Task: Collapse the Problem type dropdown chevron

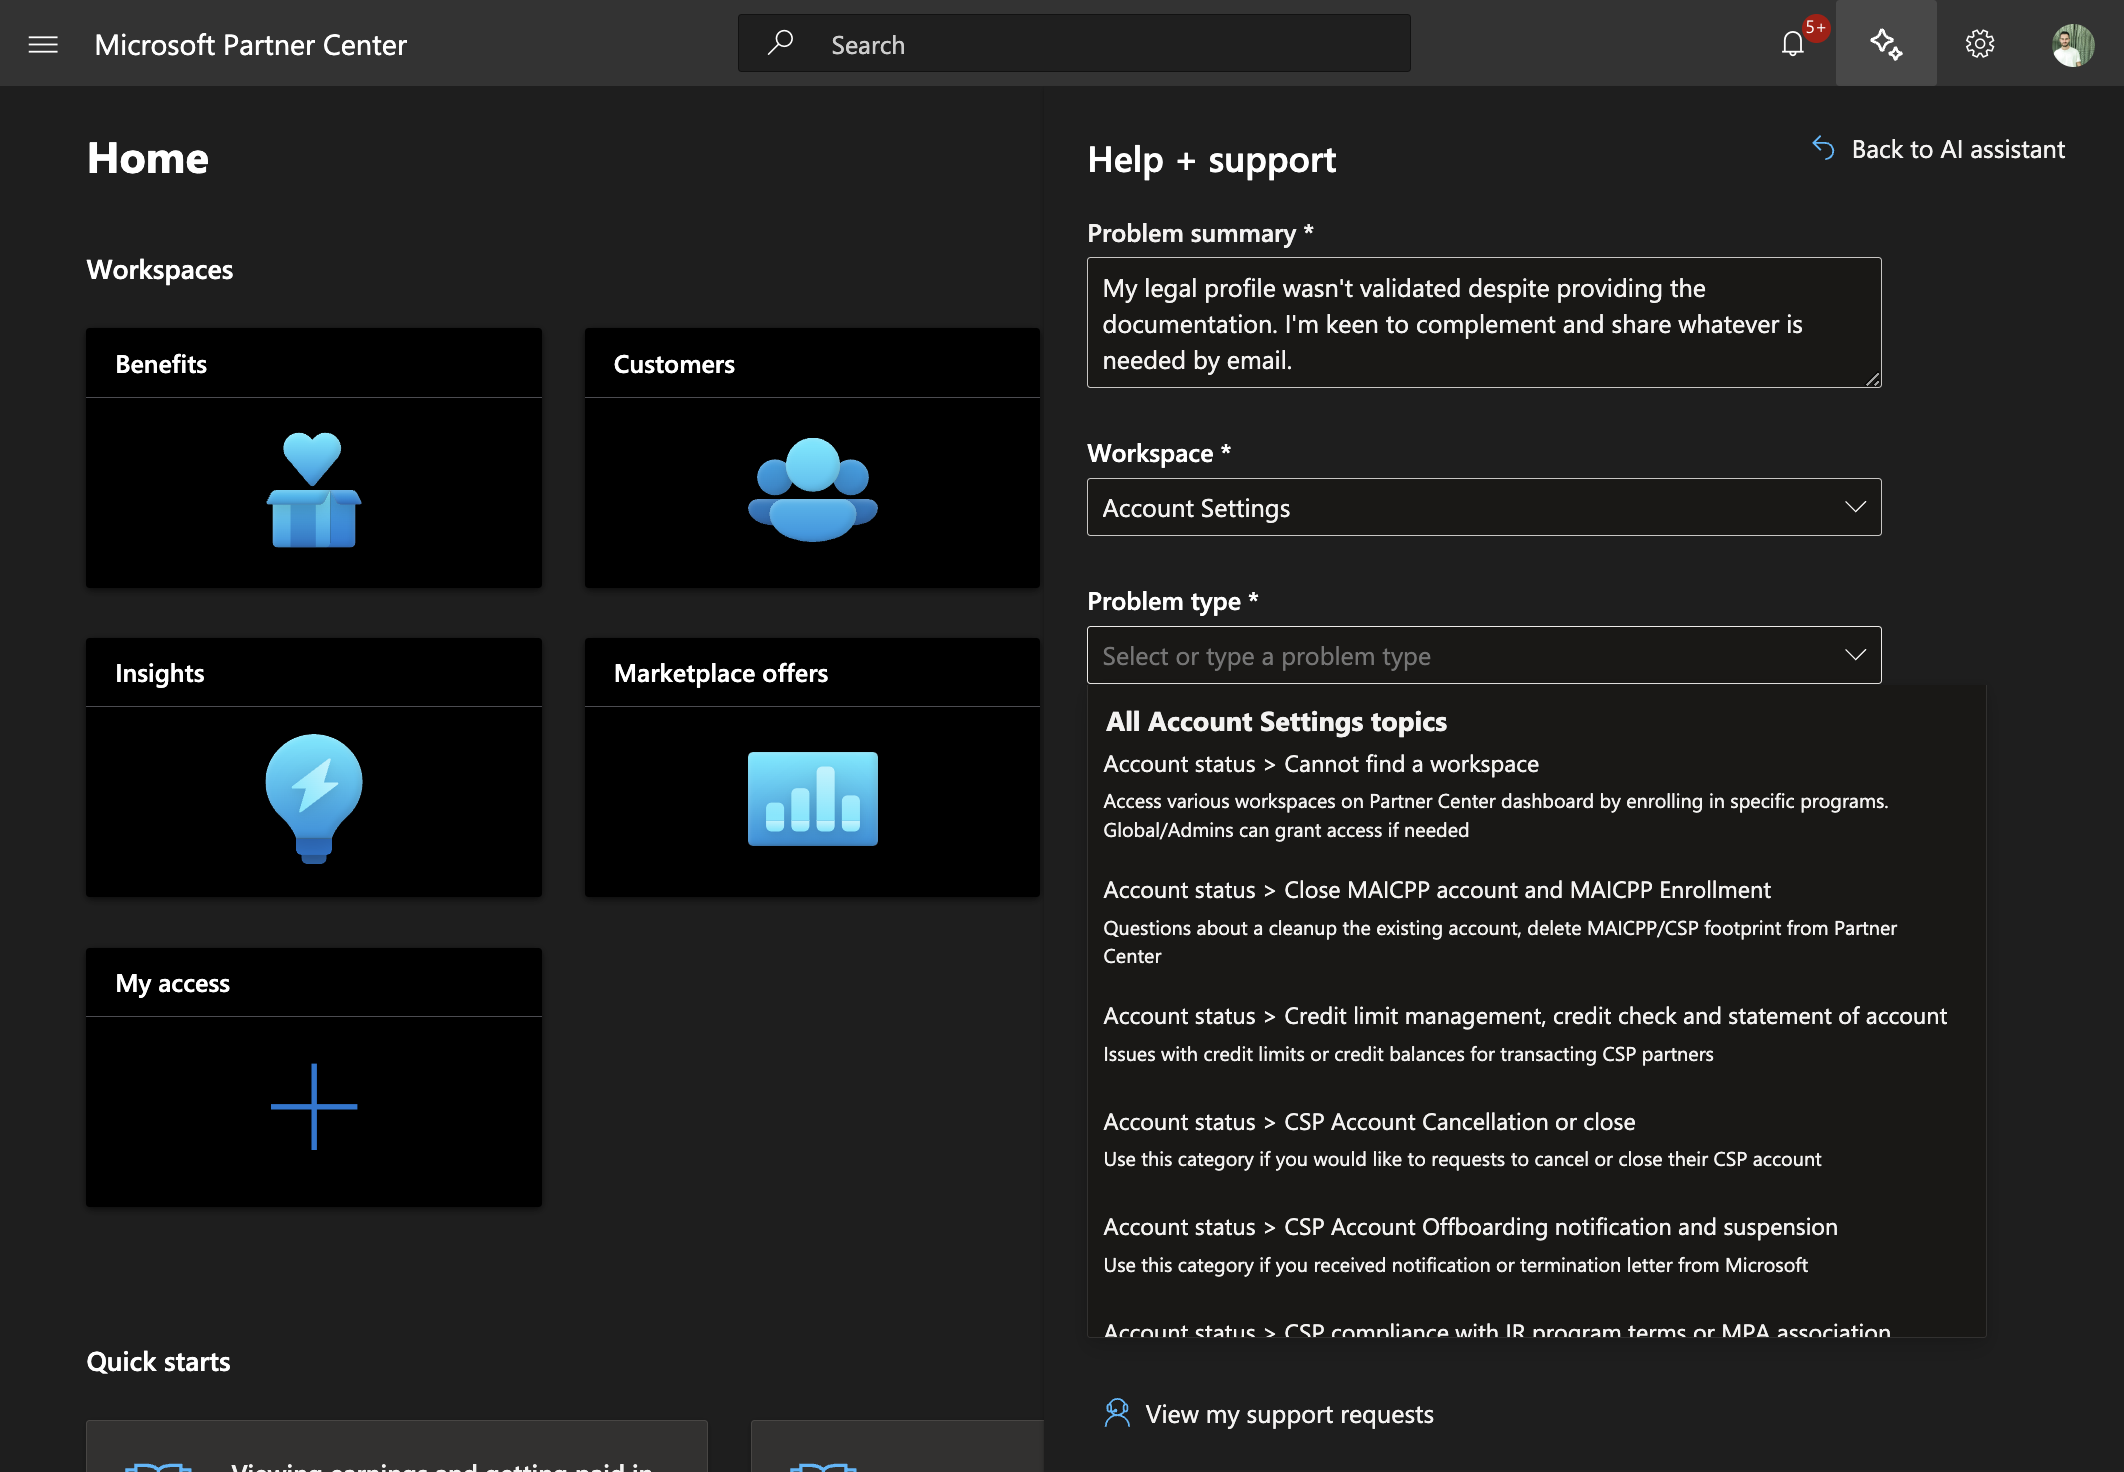Action: (1855, 655)
